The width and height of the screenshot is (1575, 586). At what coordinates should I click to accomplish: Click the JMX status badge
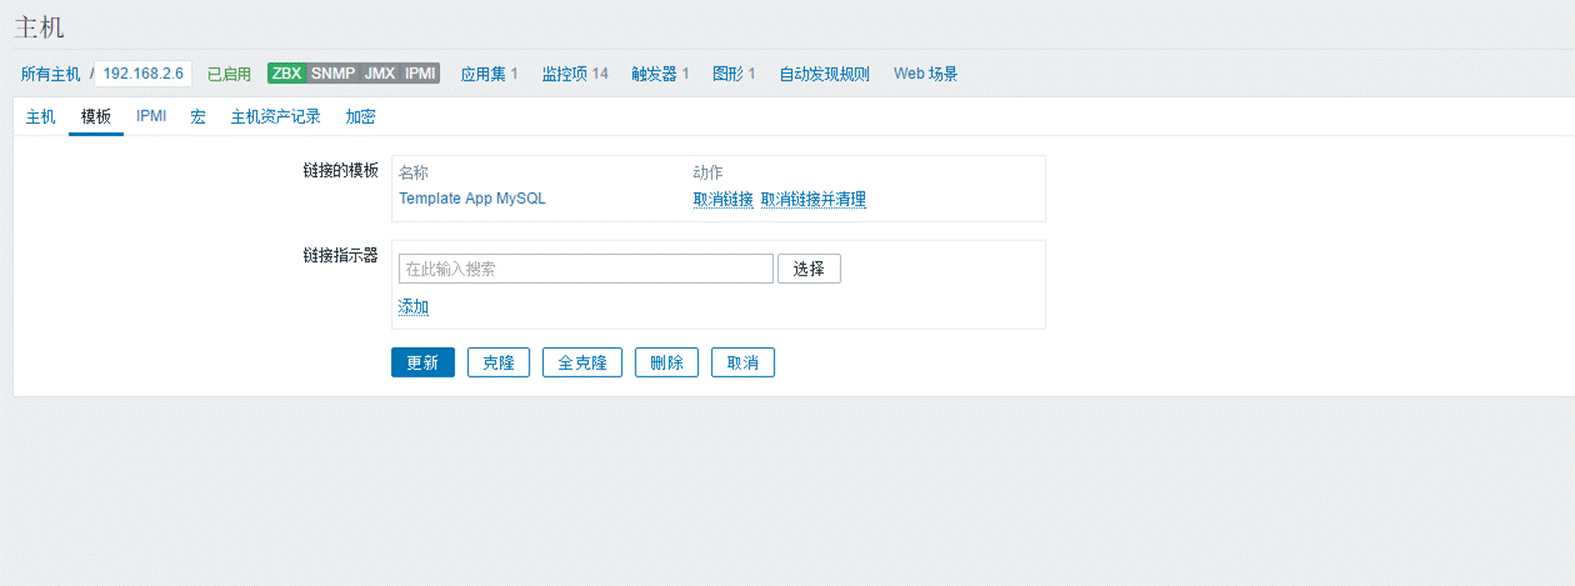tap(379, 74)
